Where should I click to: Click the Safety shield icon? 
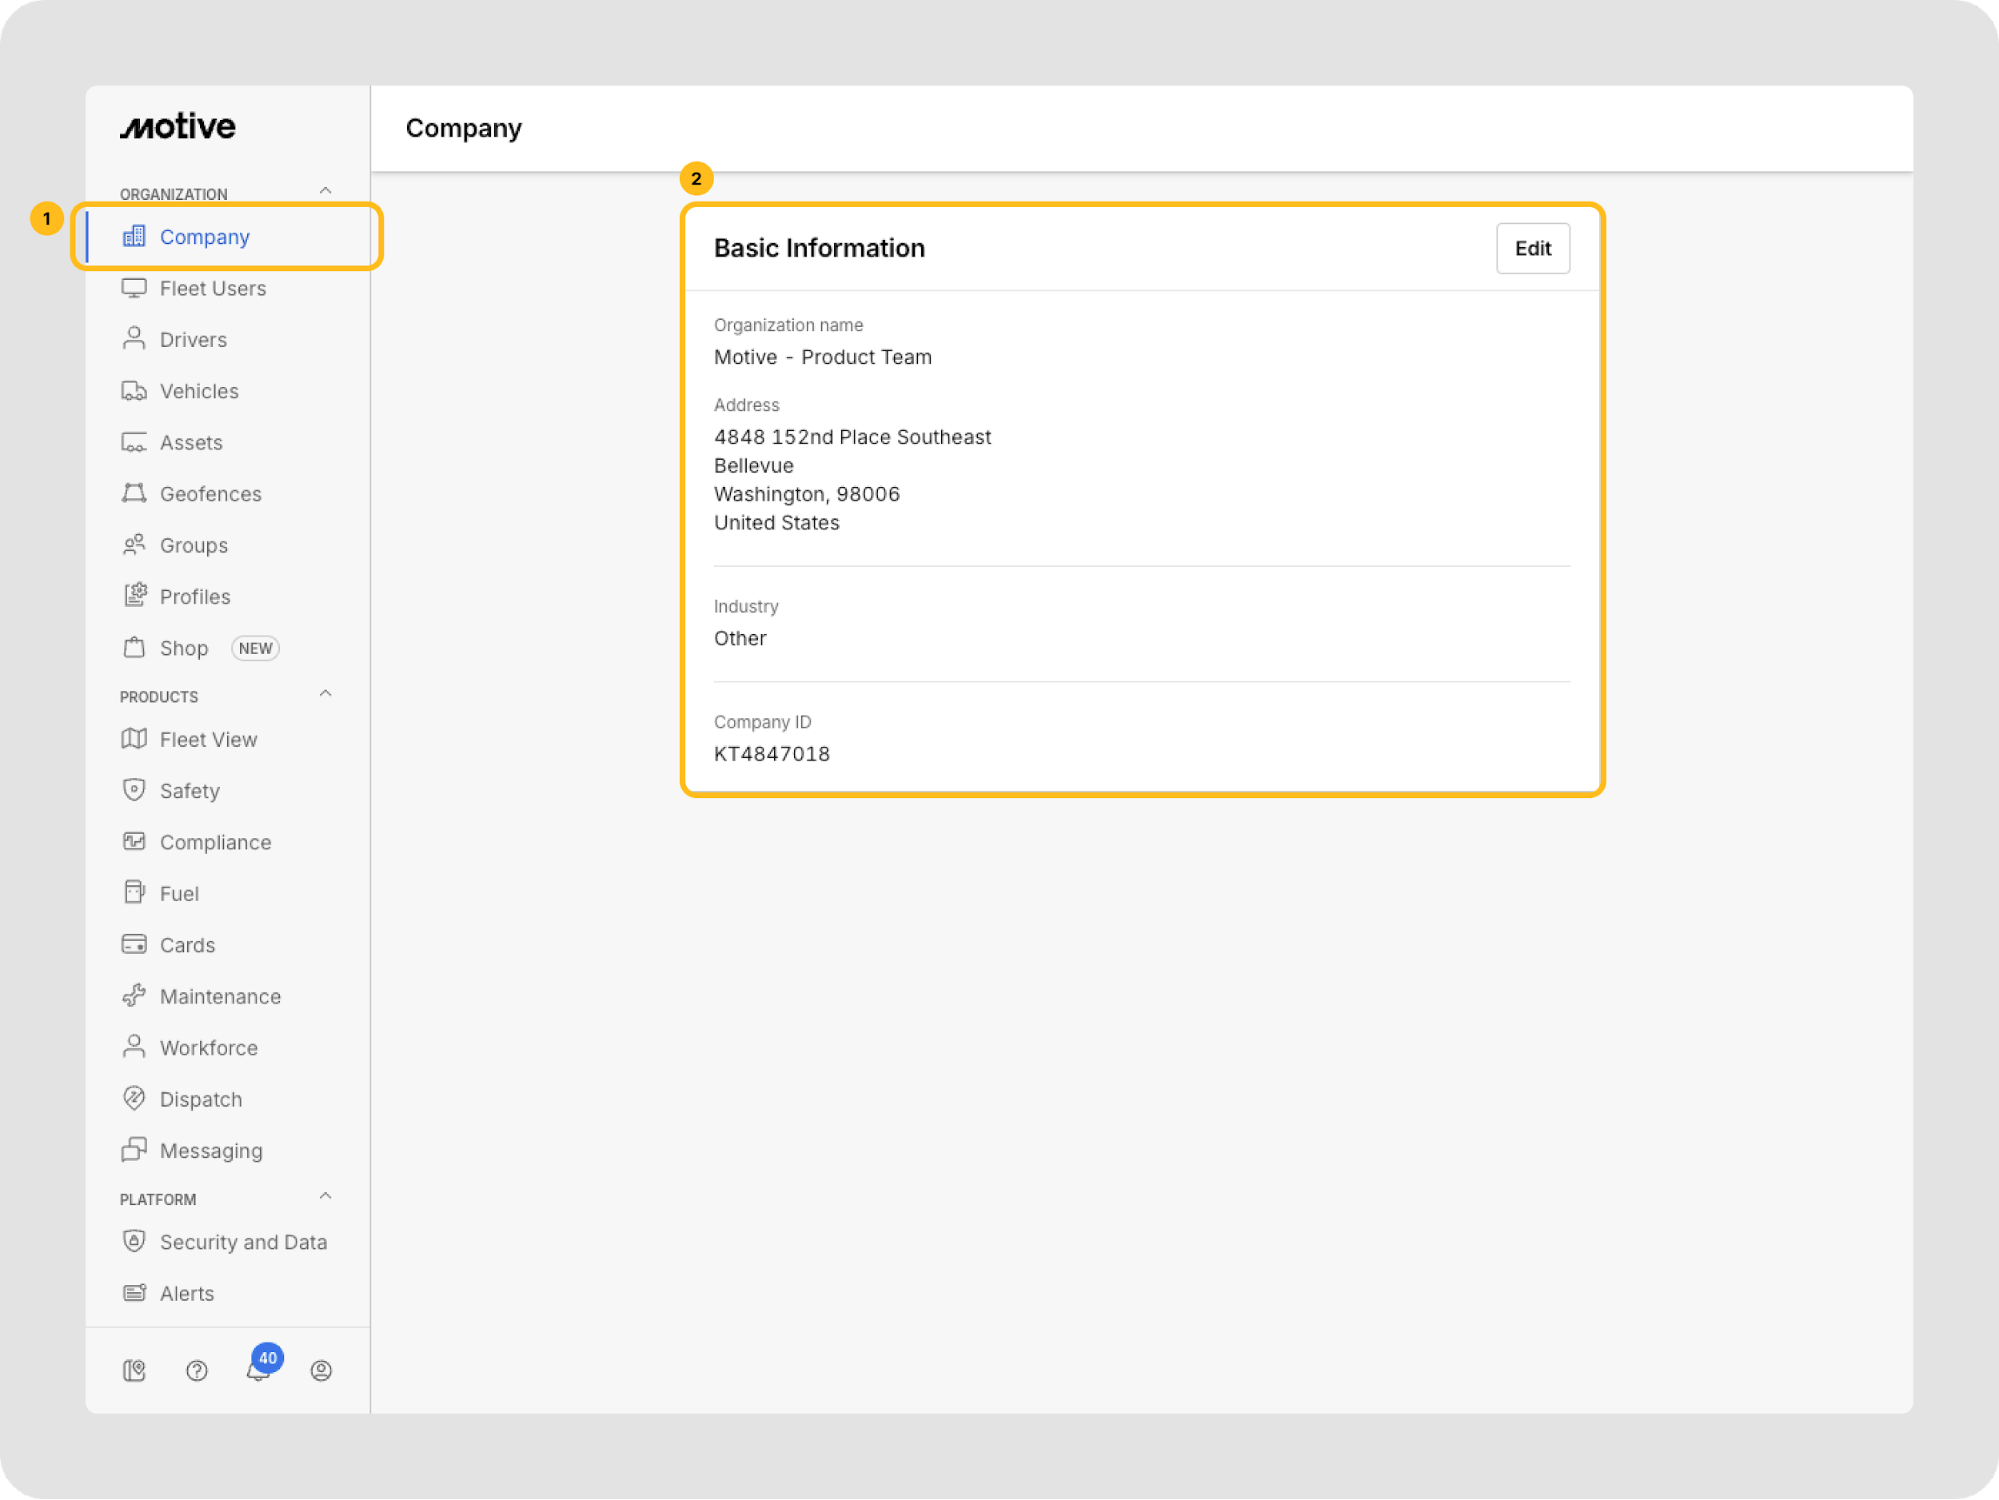[x=134, y=790]
